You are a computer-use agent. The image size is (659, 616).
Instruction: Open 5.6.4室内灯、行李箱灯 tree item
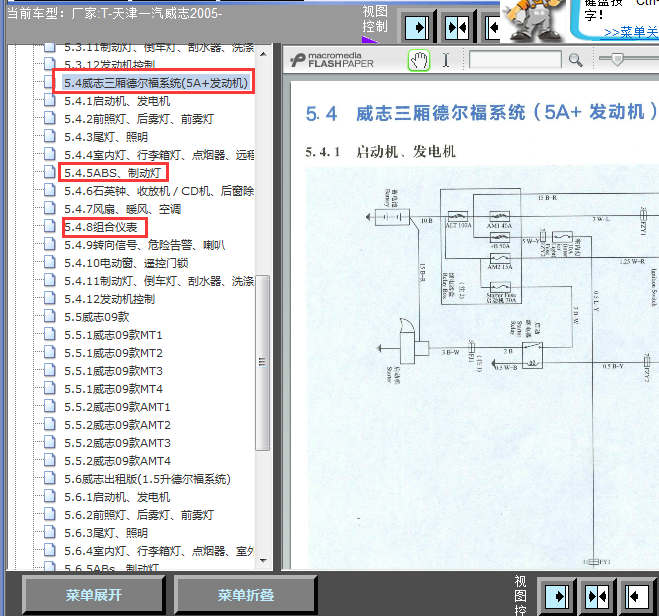pos(159,551)
